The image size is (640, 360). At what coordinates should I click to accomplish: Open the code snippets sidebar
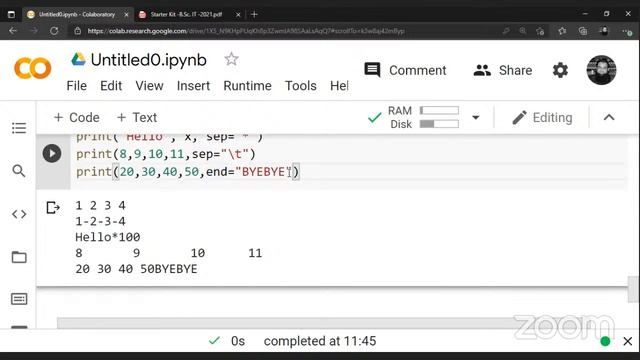pos(19,214)
